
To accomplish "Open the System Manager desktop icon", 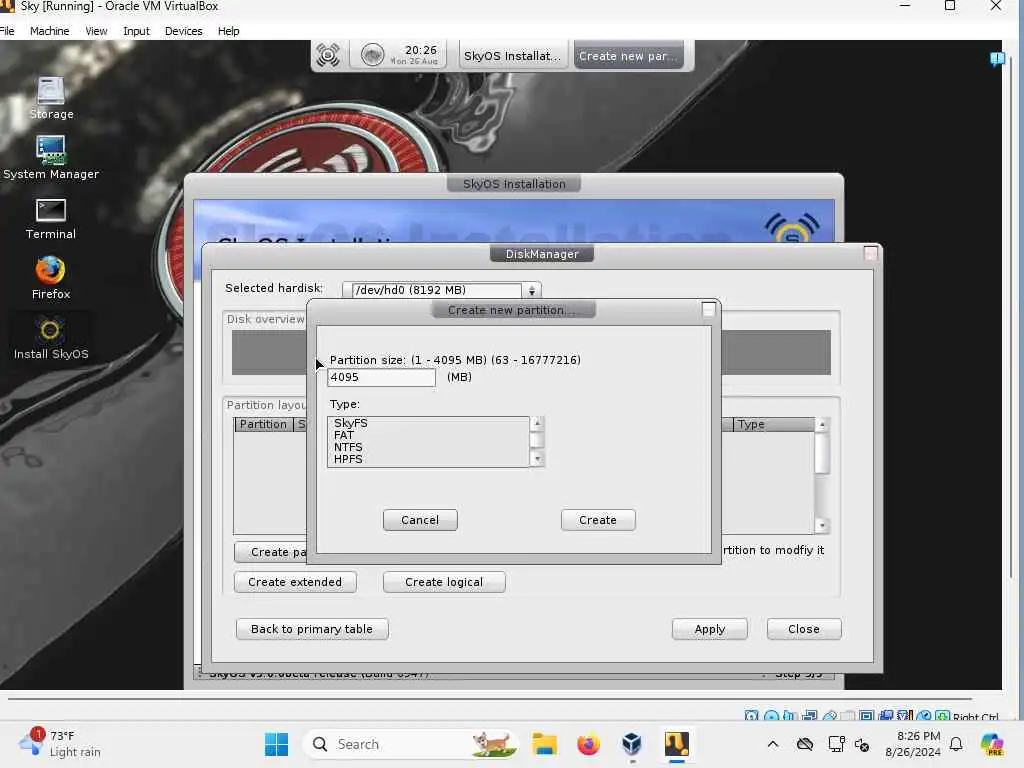I will 50,157.
